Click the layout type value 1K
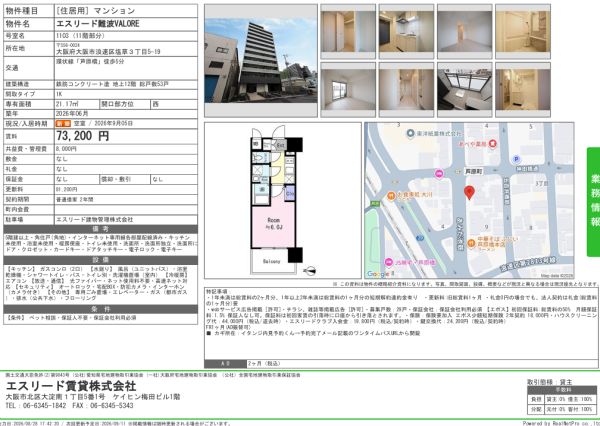This screenshot has height=426, width=600. [x=59, y=94]
